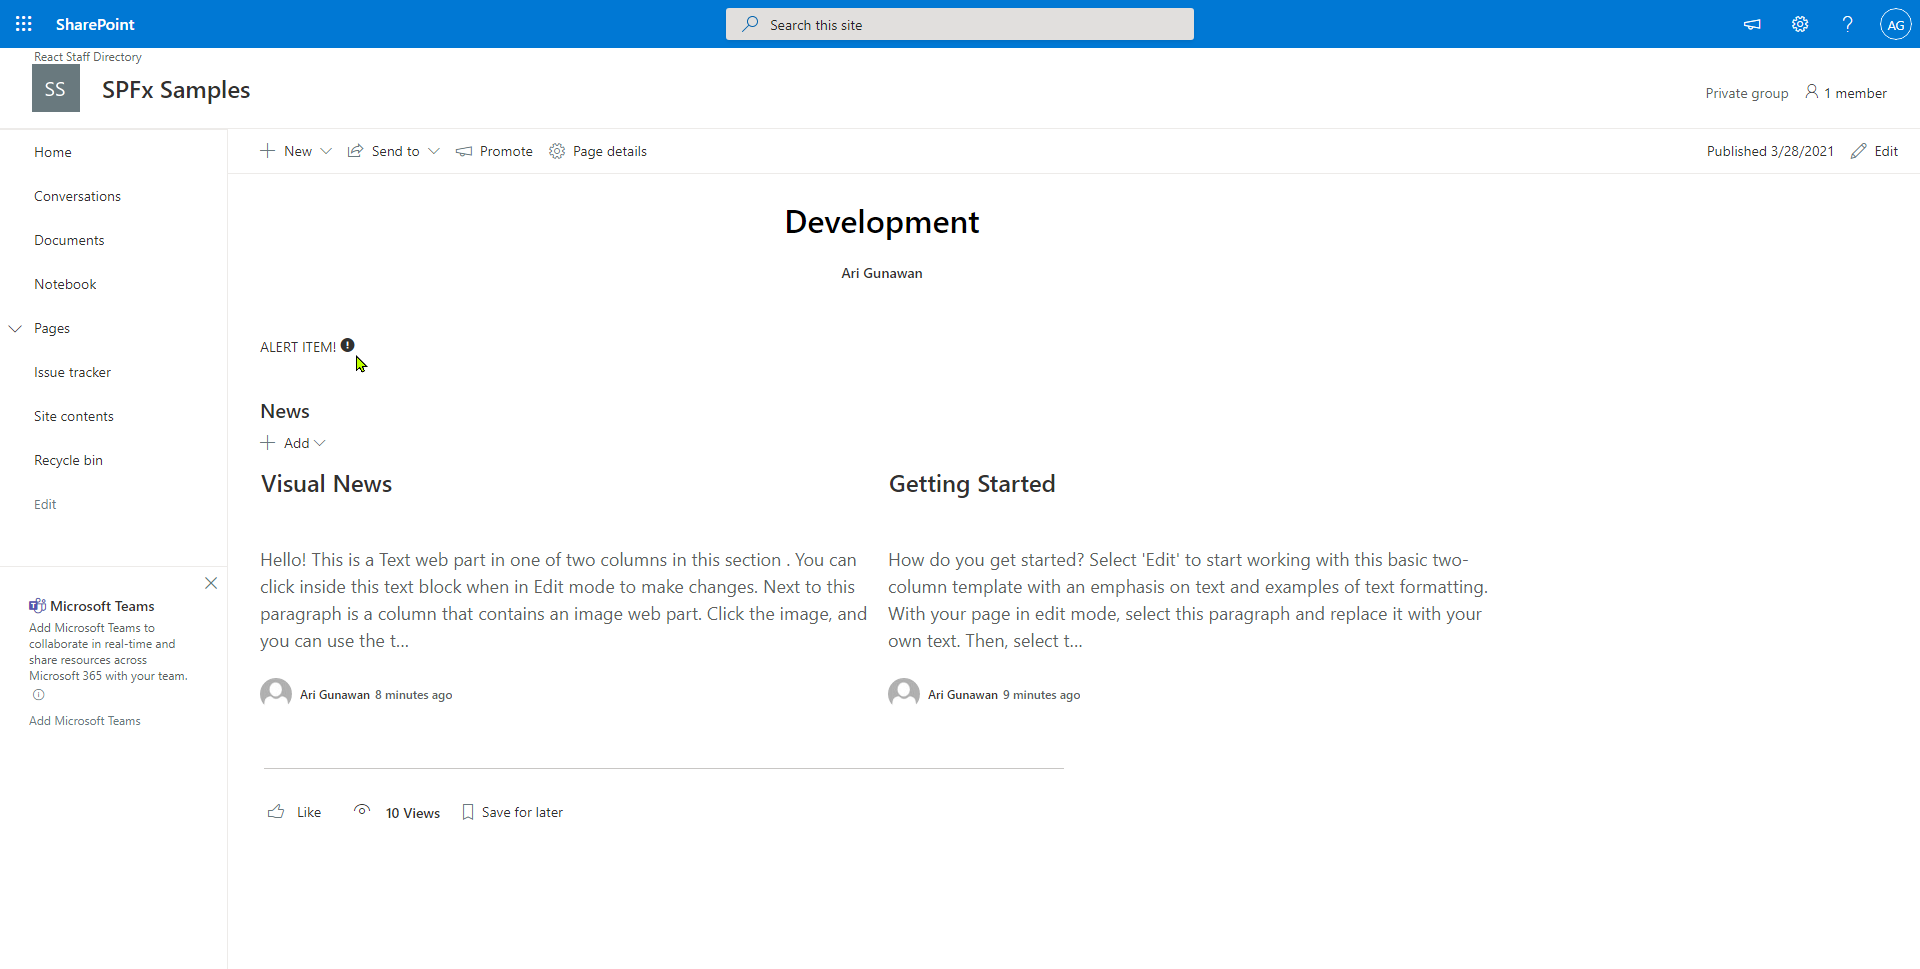Go to Site contents in navigation

click(x=73, y=415)
